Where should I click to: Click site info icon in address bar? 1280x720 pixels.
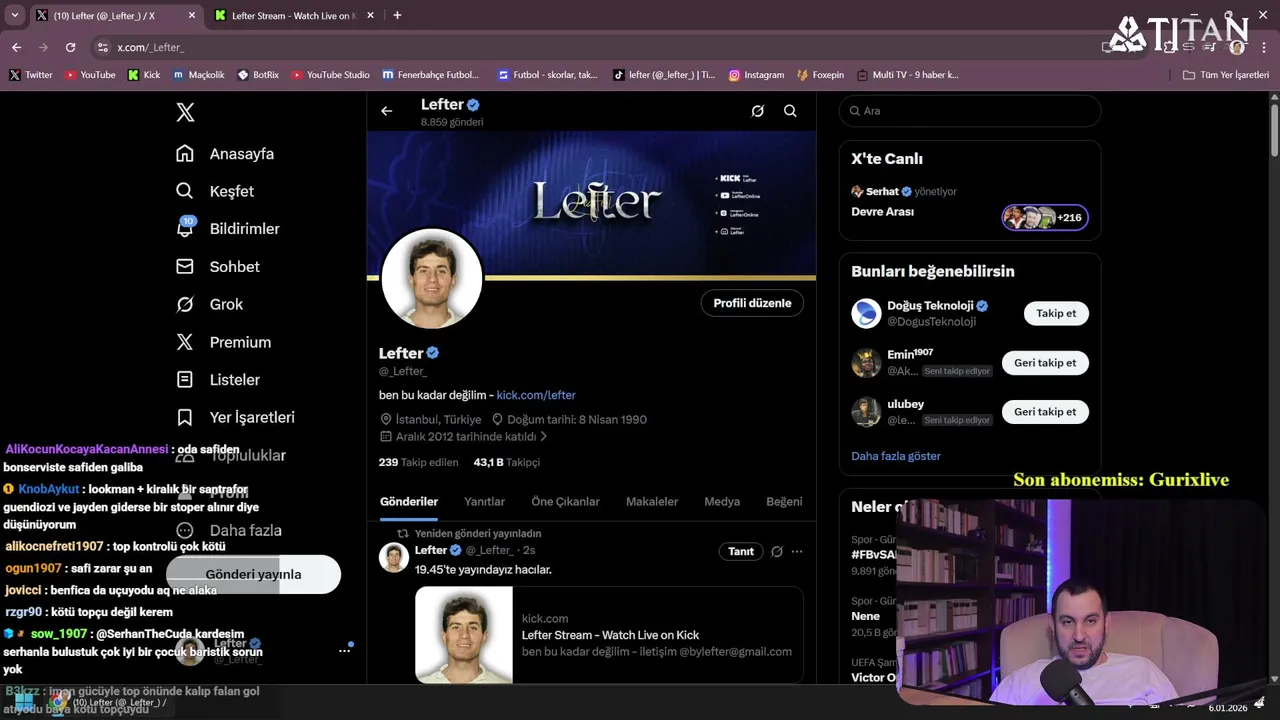102,47
